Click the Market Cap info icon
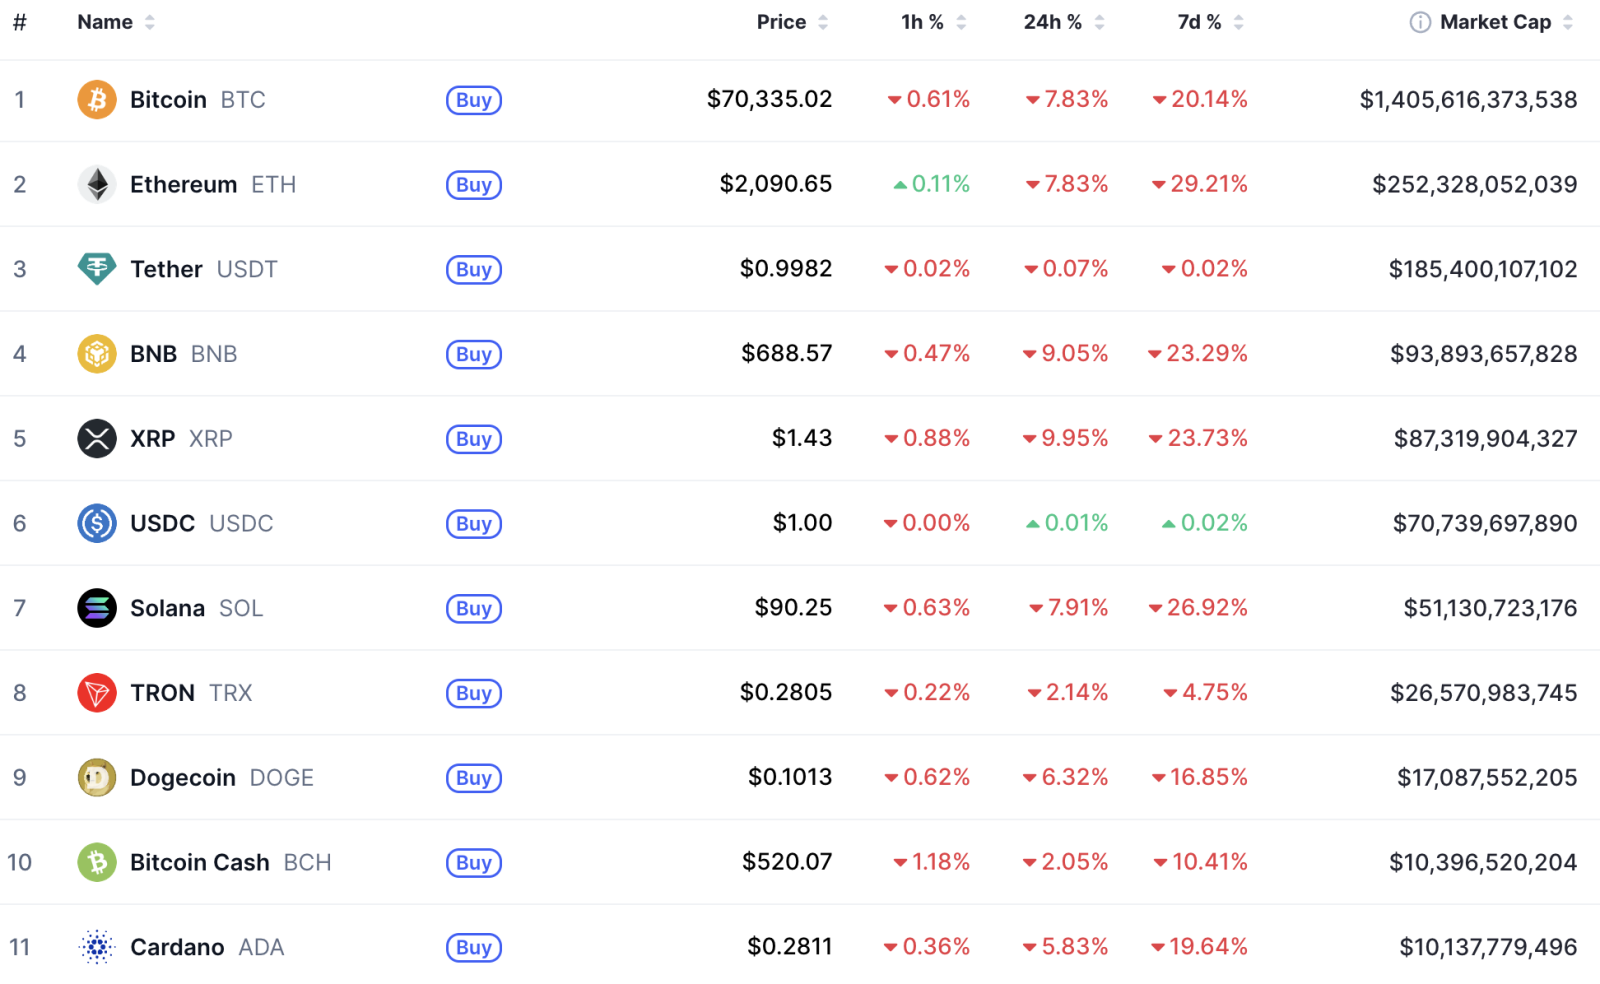 (1420, 22)
